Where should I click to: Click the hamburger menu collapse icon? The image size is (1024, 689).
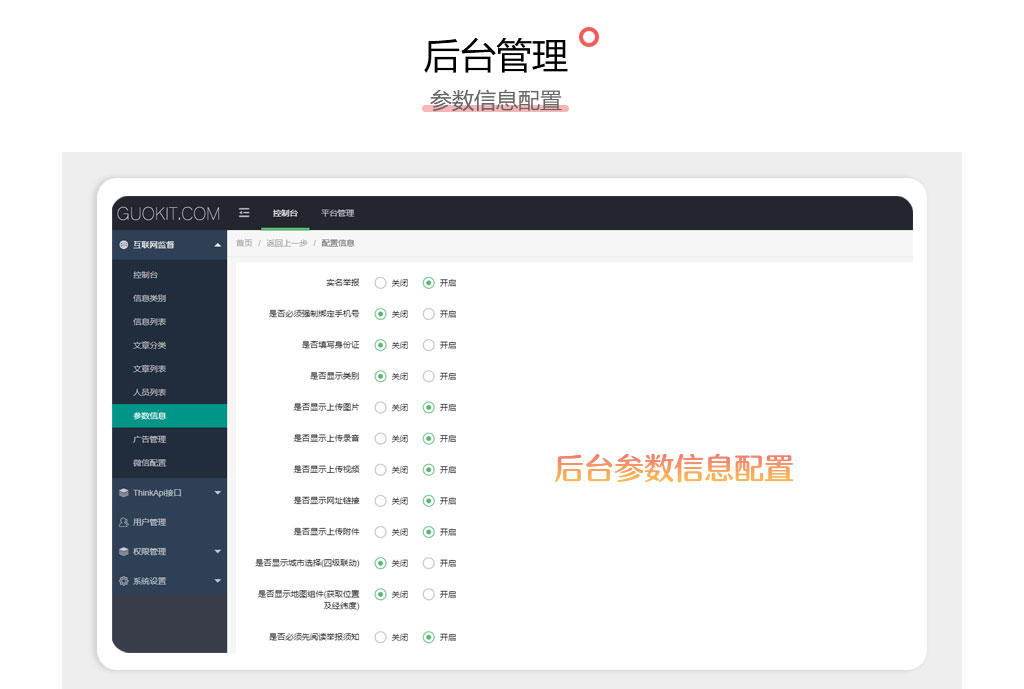click(x=244, y=213)
